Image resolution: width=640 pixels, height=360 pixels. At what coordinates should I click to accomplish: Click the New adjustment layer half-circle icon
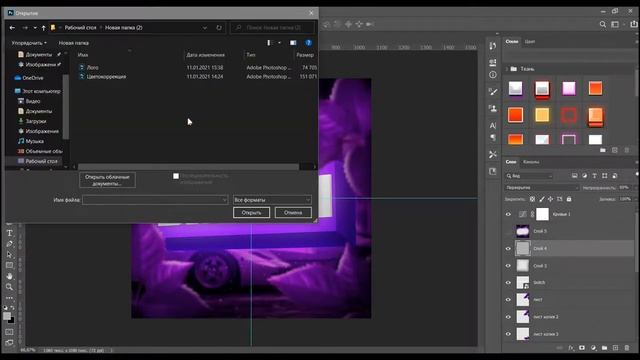(x=593, y=348)
